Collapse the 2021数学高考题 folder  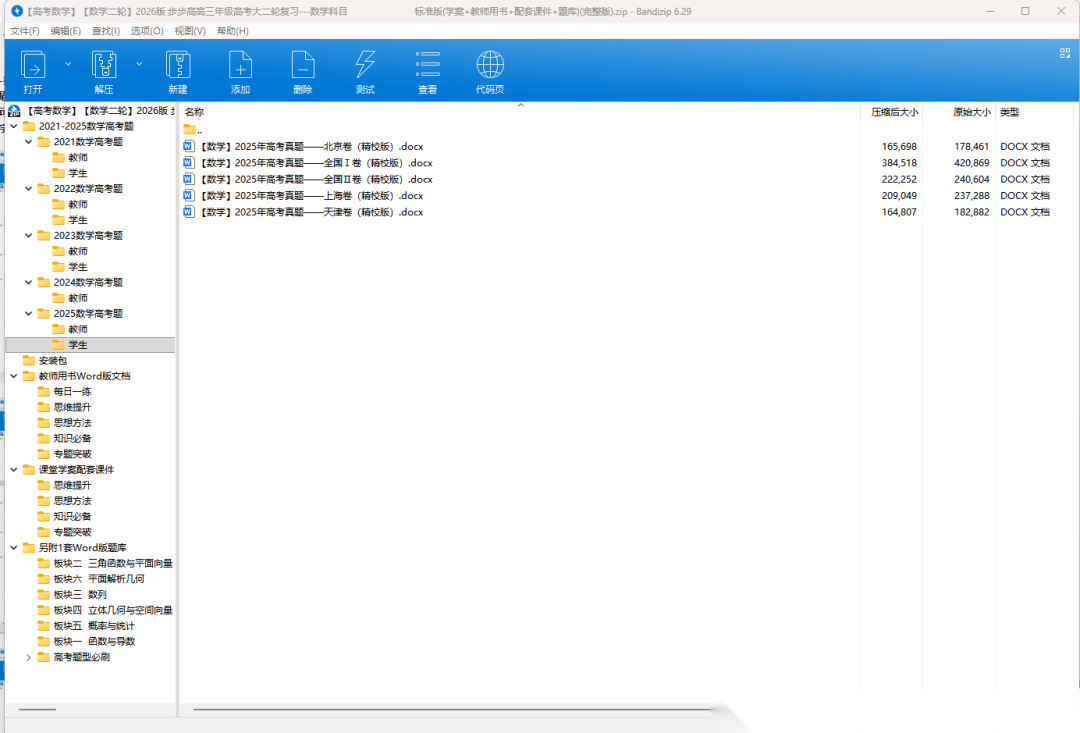[x=28, y=142]
